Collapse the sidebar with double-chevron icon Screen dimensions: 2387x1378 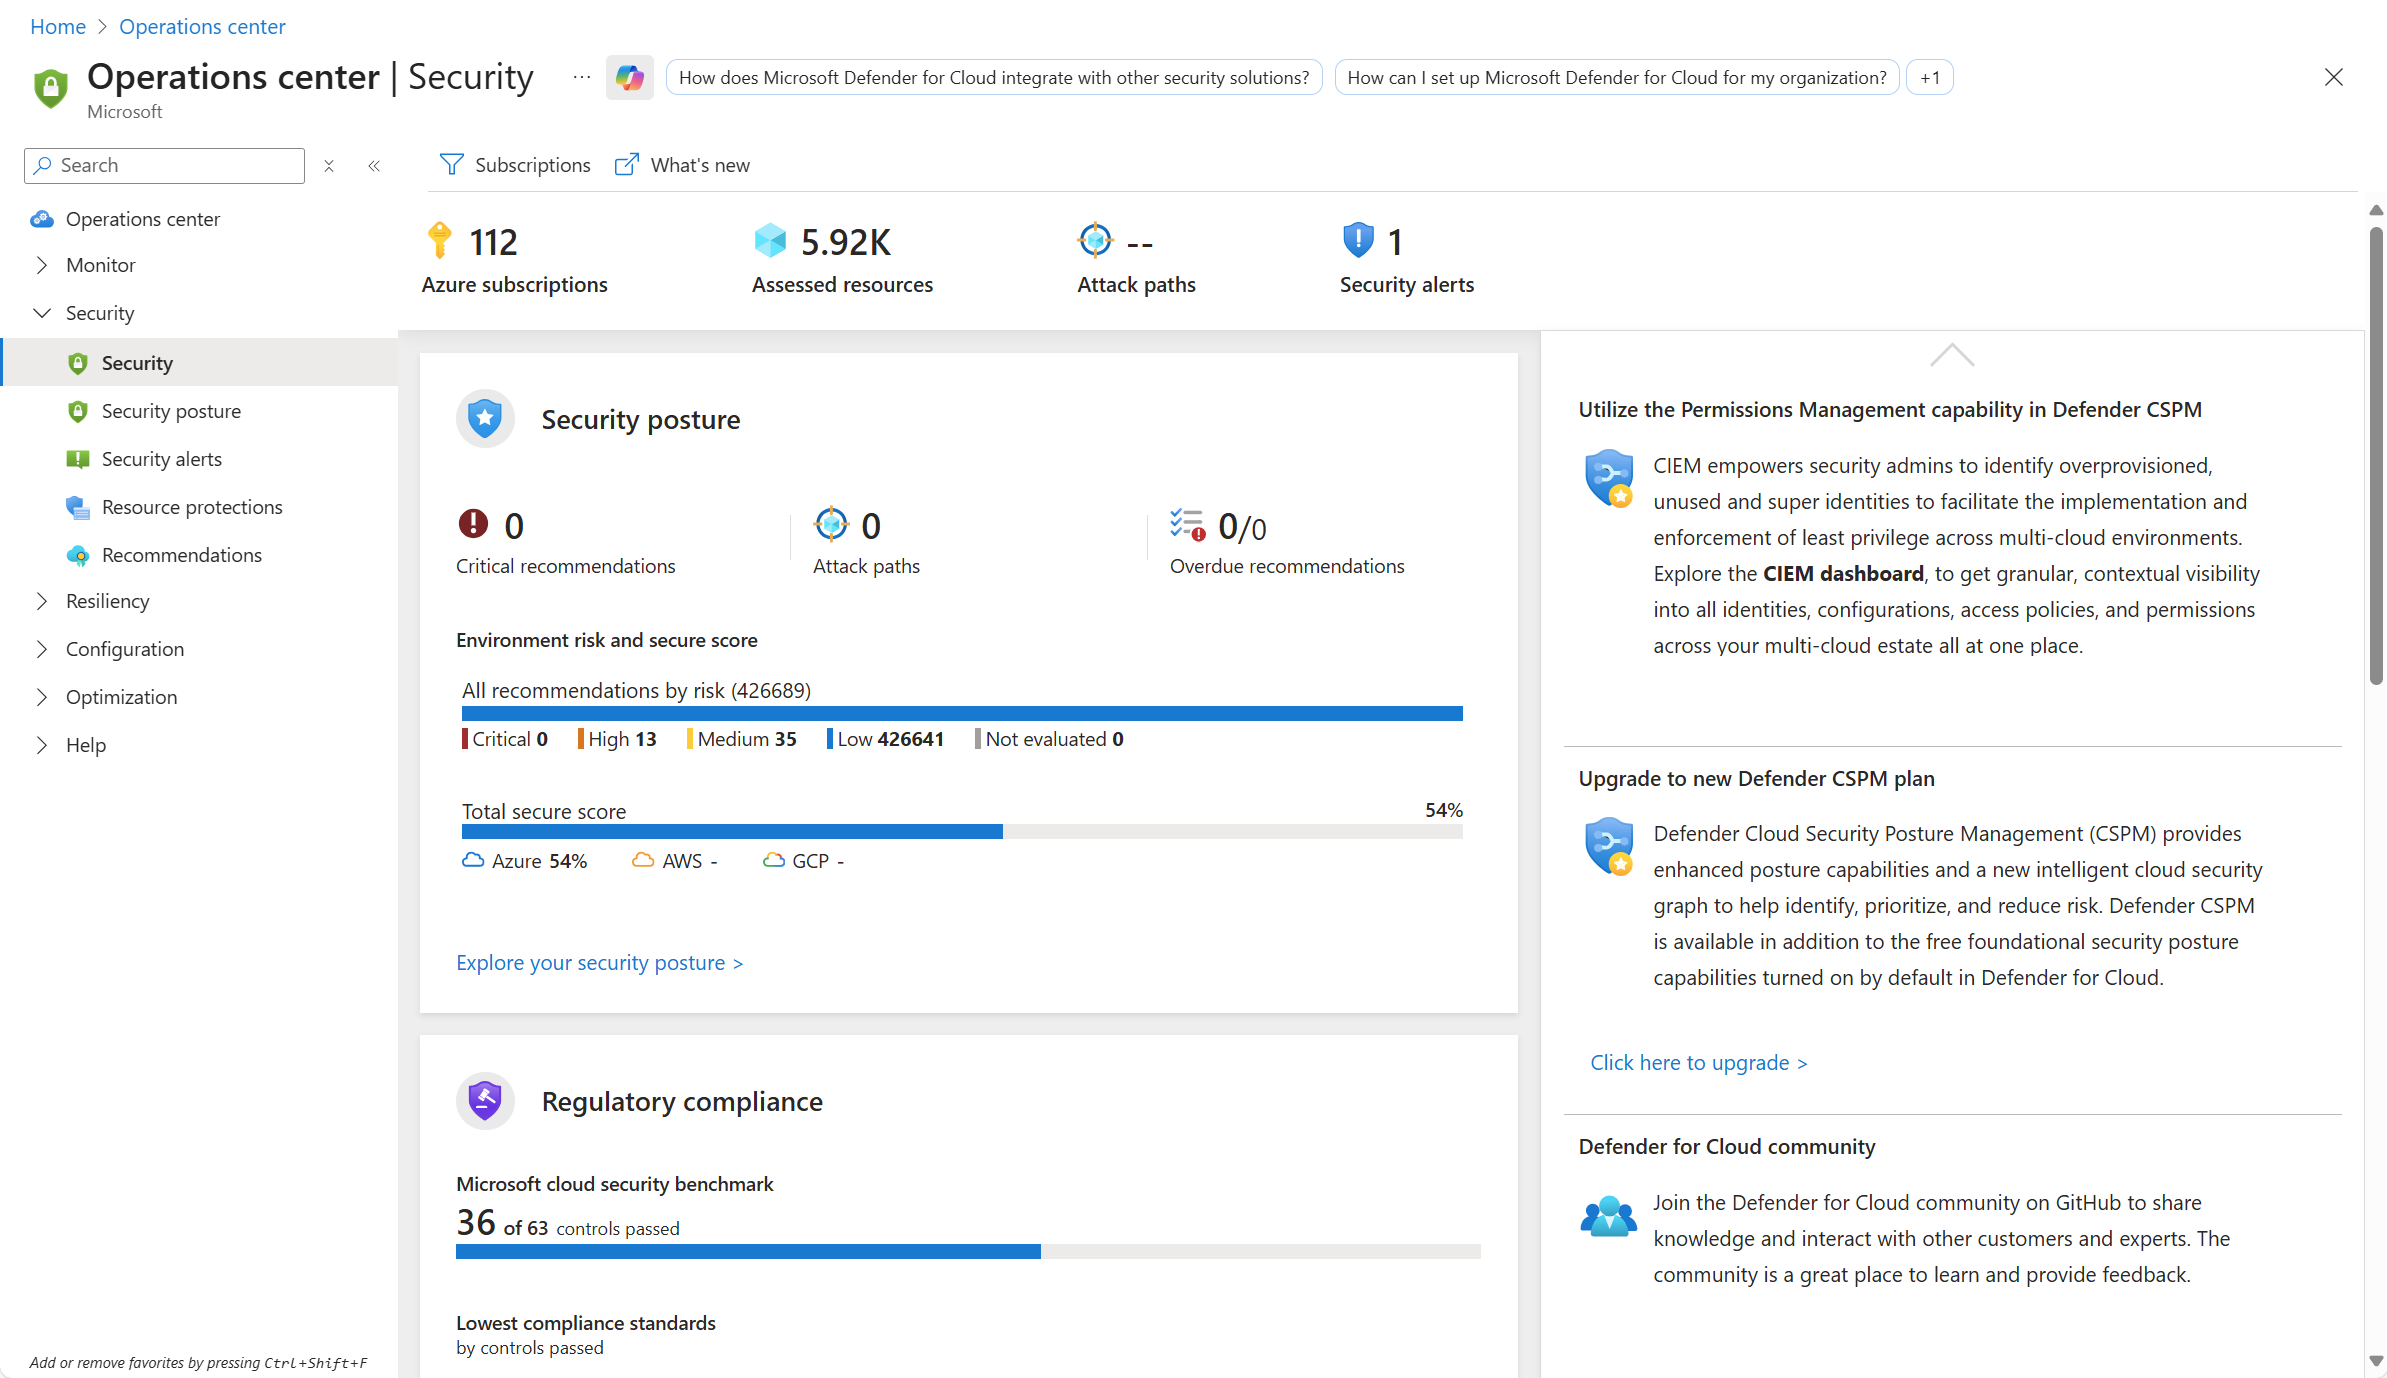pyautogui.click(x=374, y=166)
